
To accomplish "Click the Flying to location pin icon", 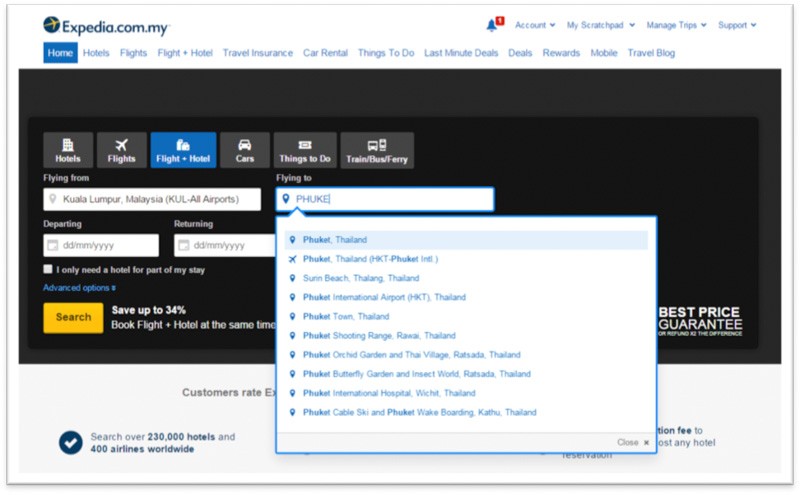I will coord(286,199).
